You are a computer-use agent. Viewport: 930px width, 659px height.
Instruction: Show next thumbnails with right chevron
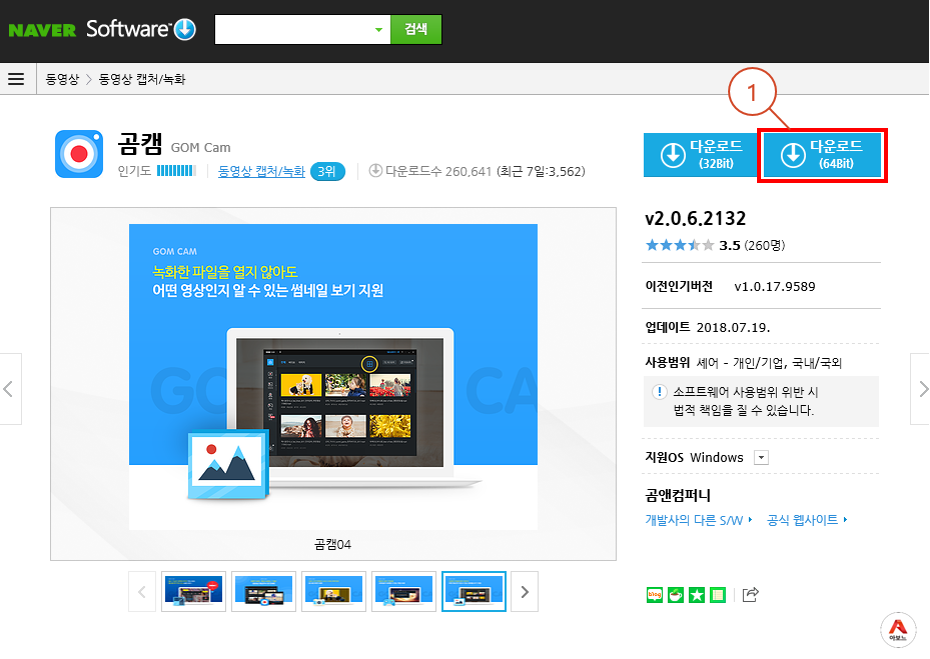(524, 591)
